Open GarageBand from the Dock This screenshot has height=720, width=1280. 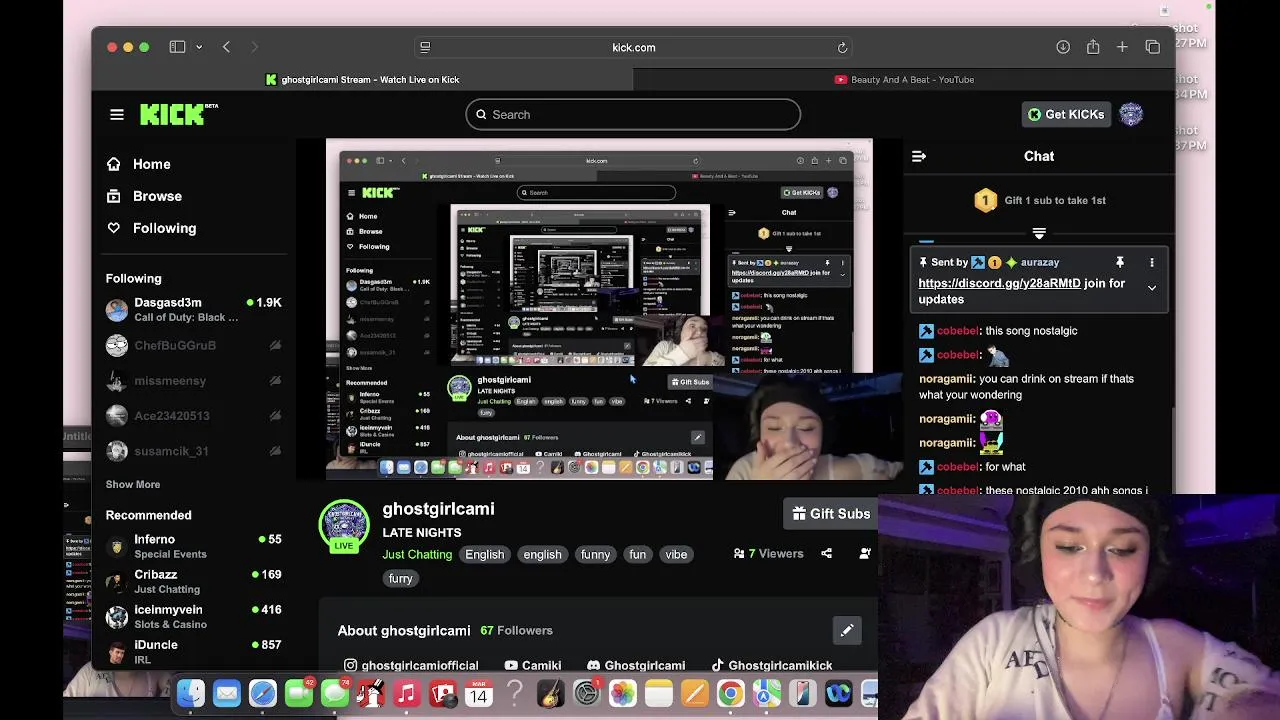pos(550,693)
